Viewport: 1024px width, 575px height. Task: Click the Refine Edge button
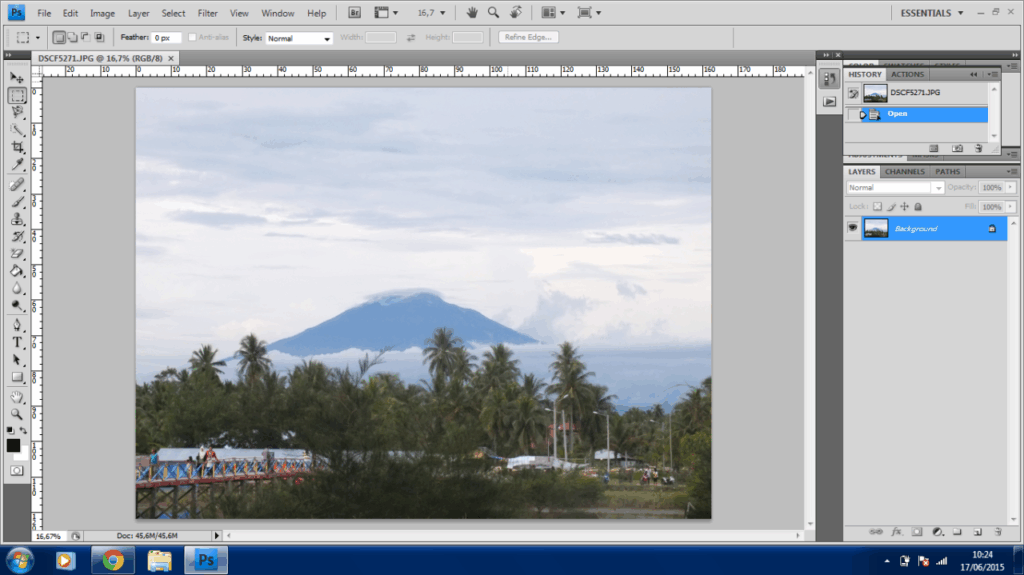coord(528,37)
